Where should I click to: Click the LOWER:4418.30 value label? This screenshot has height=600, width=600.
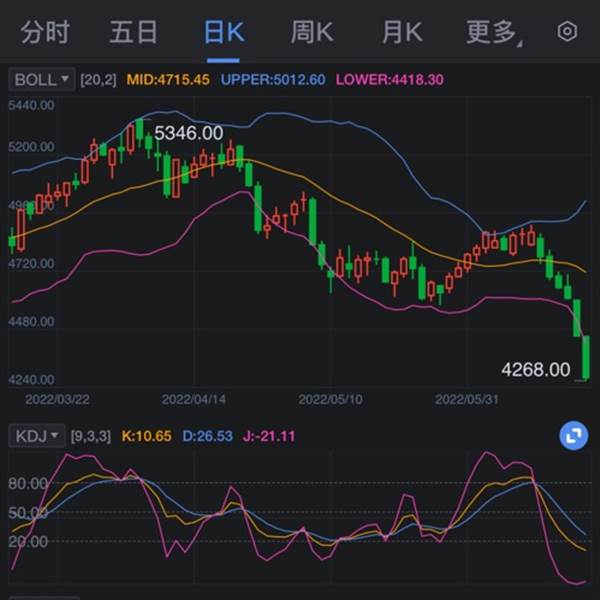pos(390,80)
